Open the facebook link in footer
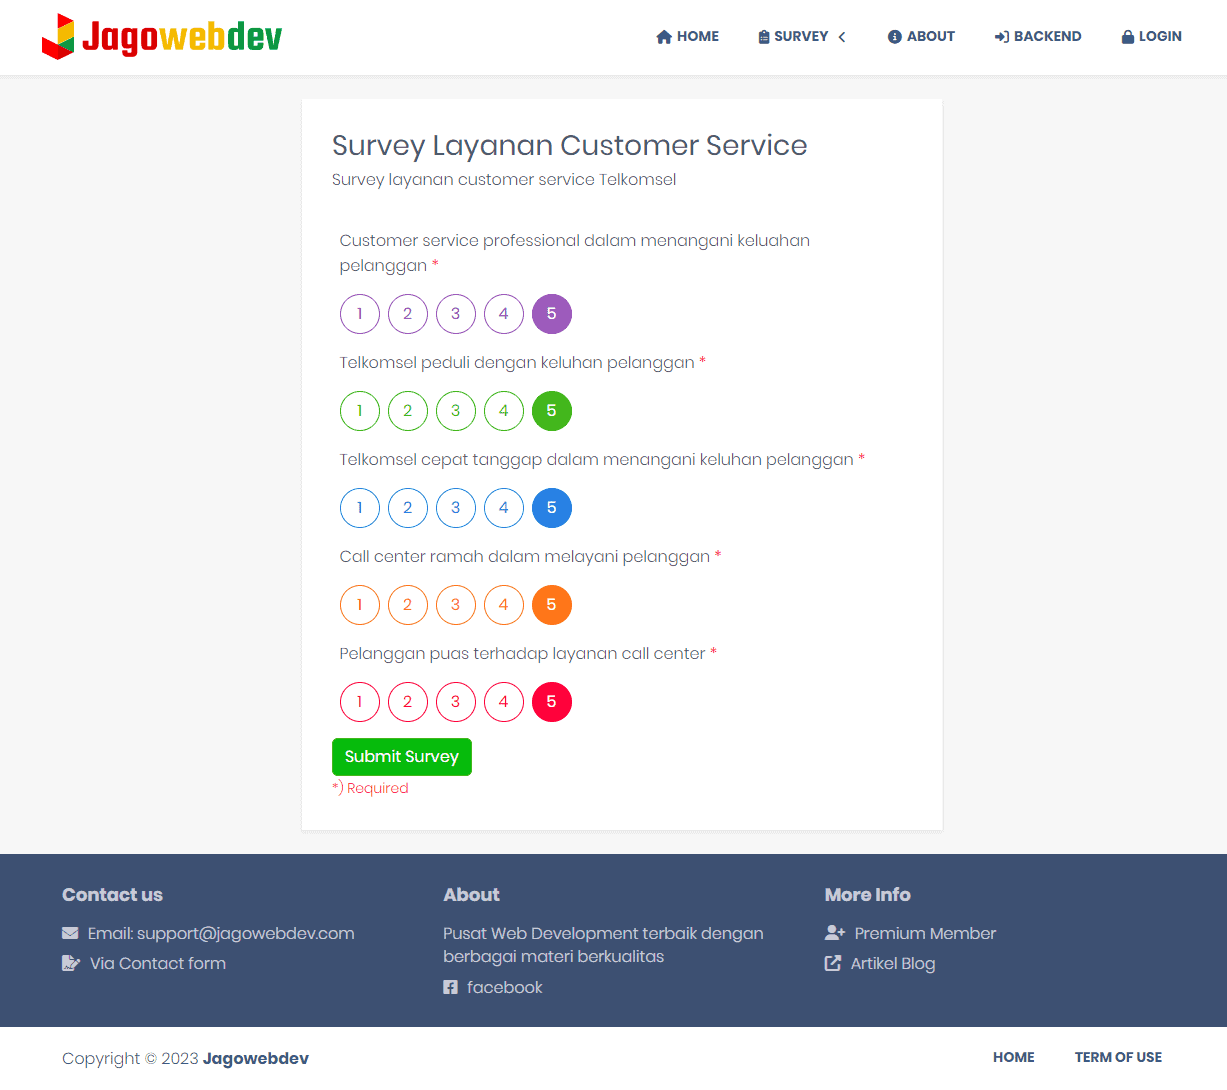Image resolution: width=1227 pixels, height=1090 pixels. (x=505, y=987)
